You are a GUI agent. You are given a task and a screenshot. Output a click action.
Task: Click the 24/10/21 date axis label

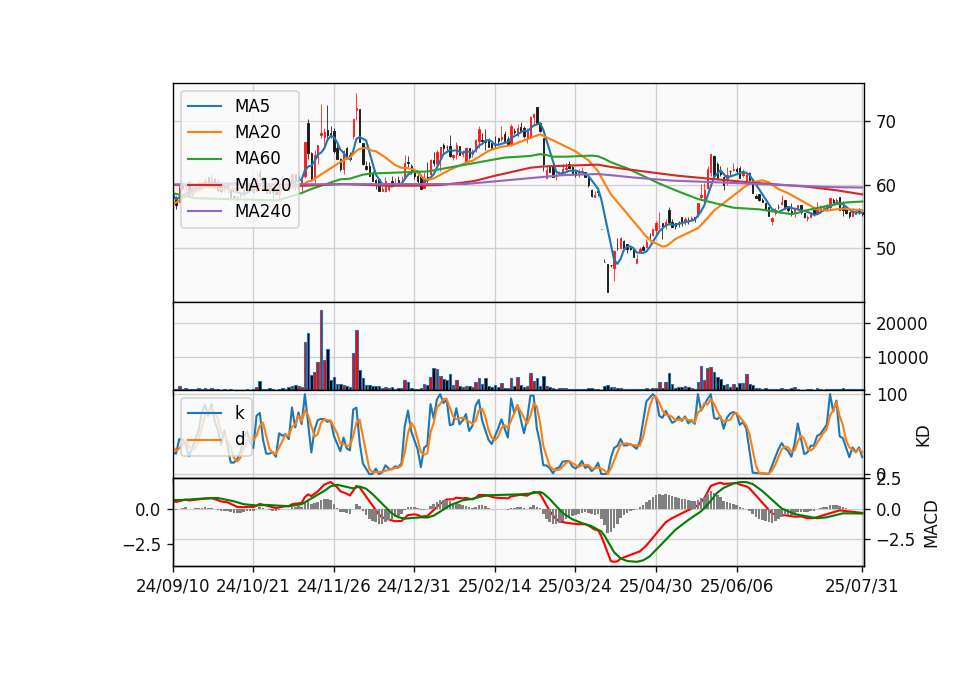pyautogui.click(x=253, y=586)
